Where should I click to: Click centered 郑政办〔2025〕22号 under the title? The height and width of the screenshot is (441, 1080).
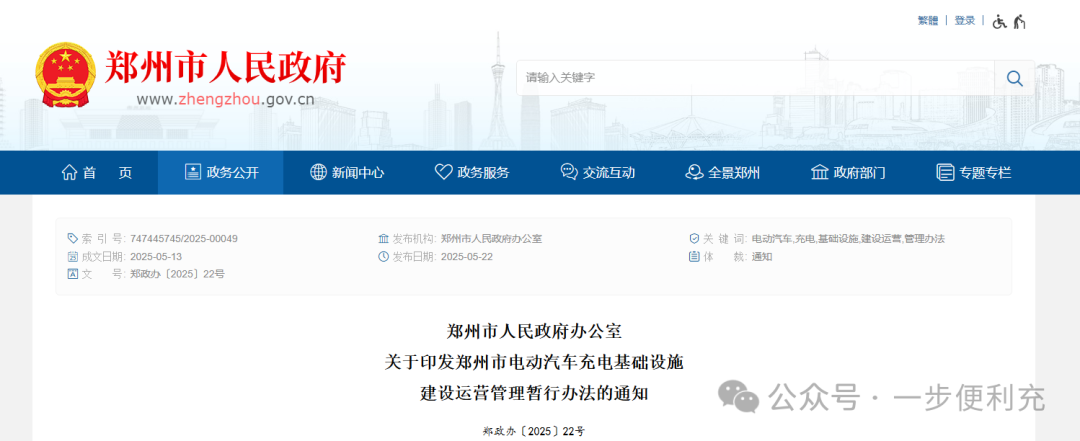[x=534, y=432]
